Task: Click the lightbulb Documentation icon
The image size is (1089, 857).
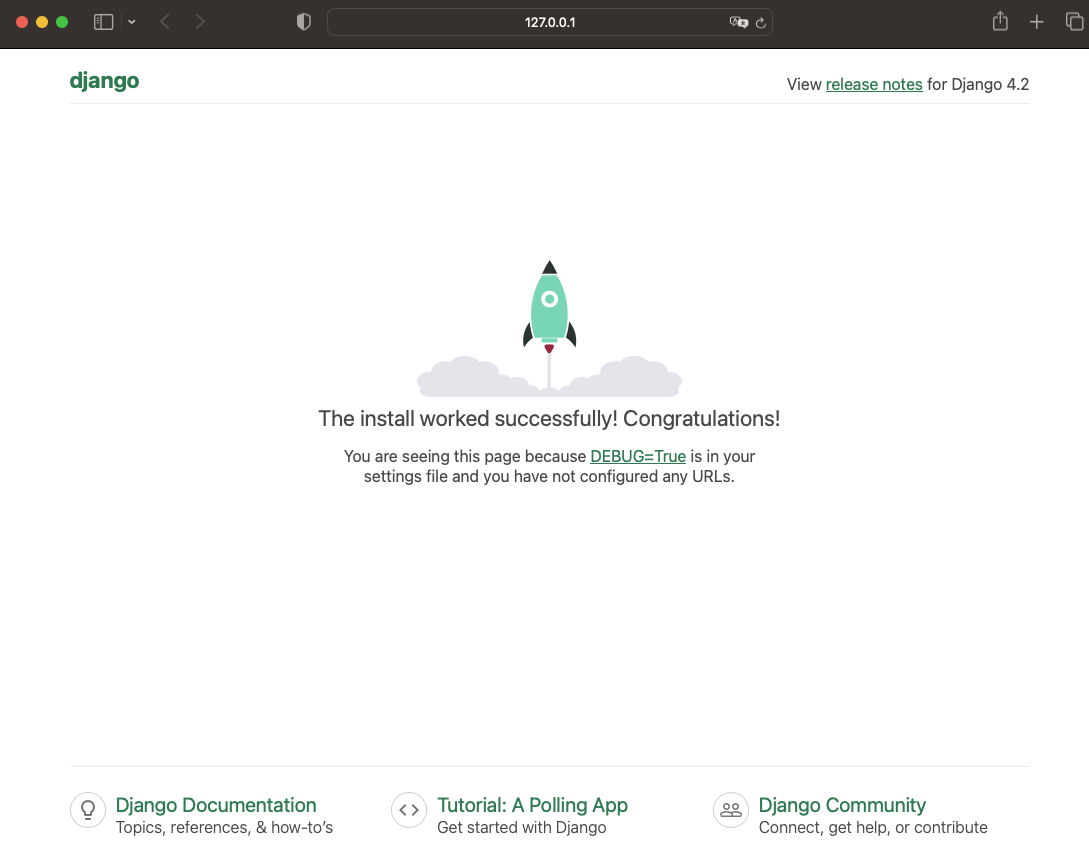Action: (x=88, y=810)
